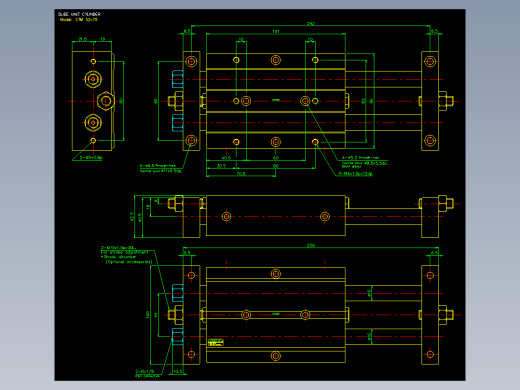Select the 141 body length dimension
520x390 pixels.
(x=276, y=32)
